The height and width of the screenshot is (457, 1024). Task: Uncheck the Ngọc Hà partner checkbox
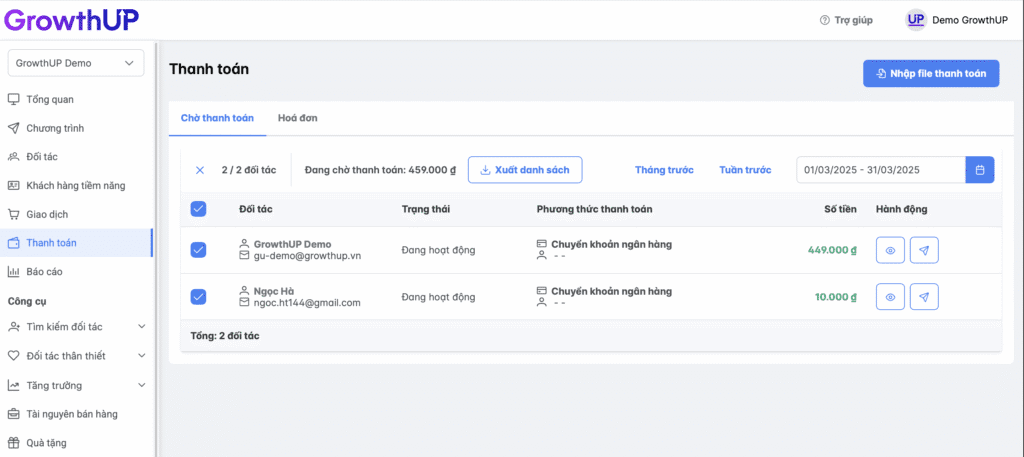coord(198,296)
